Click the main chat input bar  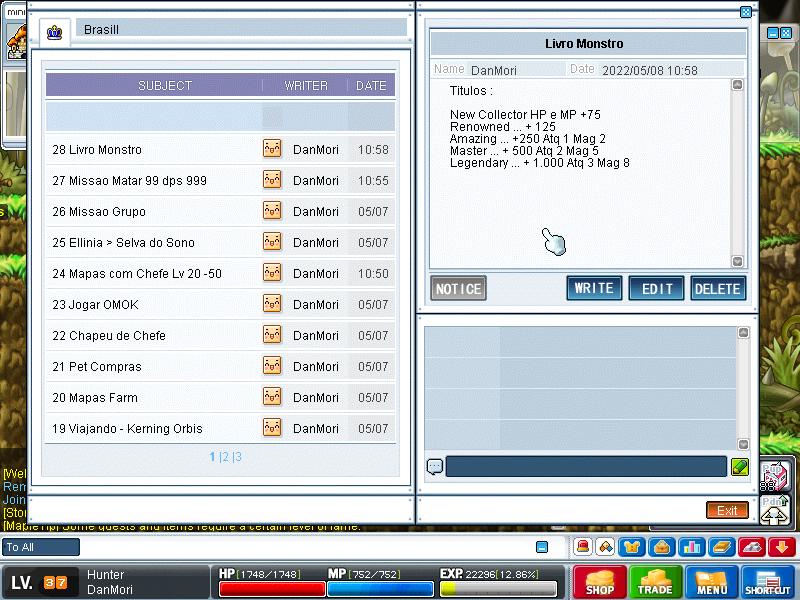click(x=306, y=547)
